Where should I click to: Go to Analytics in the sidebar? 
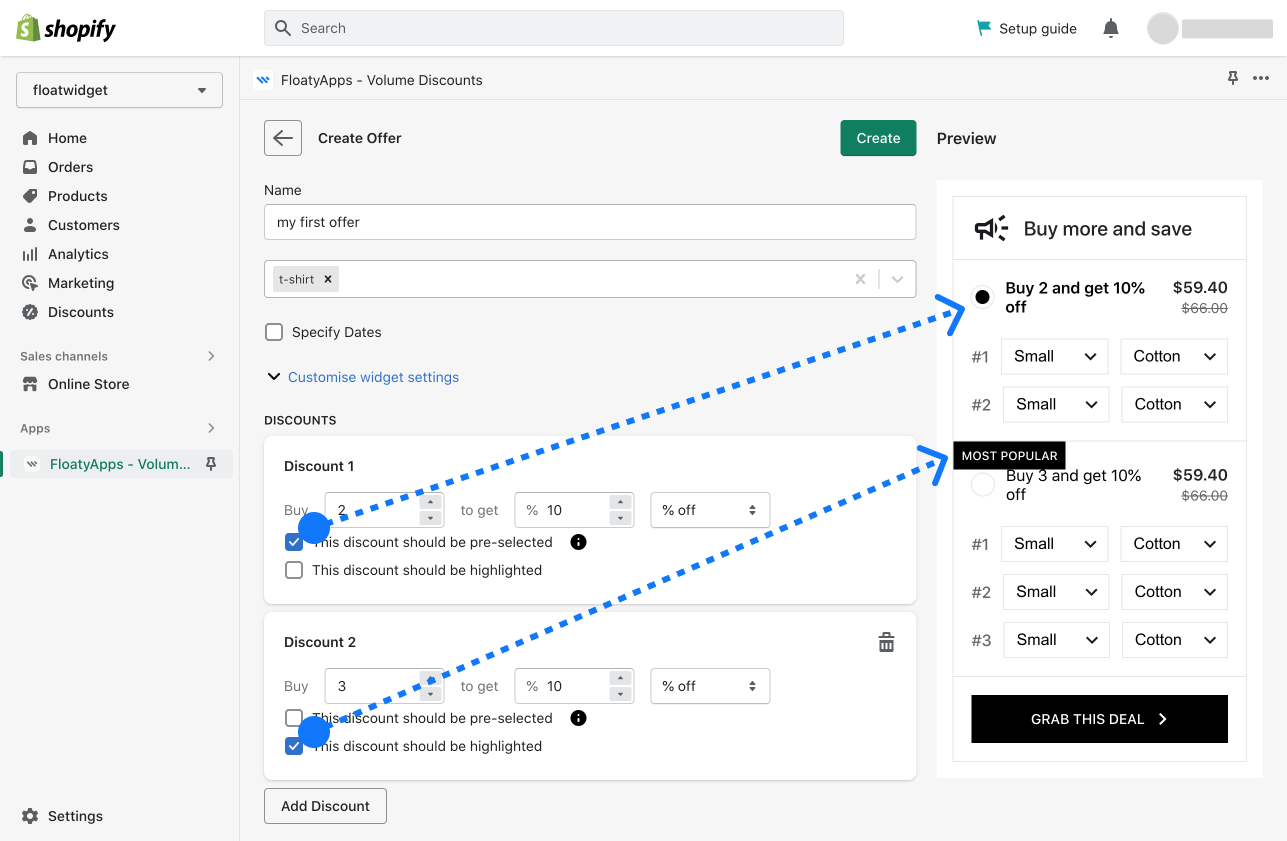click(x=78, y=254)
